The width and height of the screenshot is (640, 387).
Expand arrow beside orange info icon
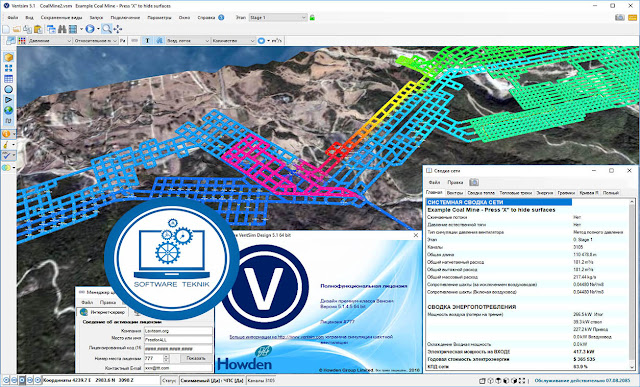tap(14, 134)
